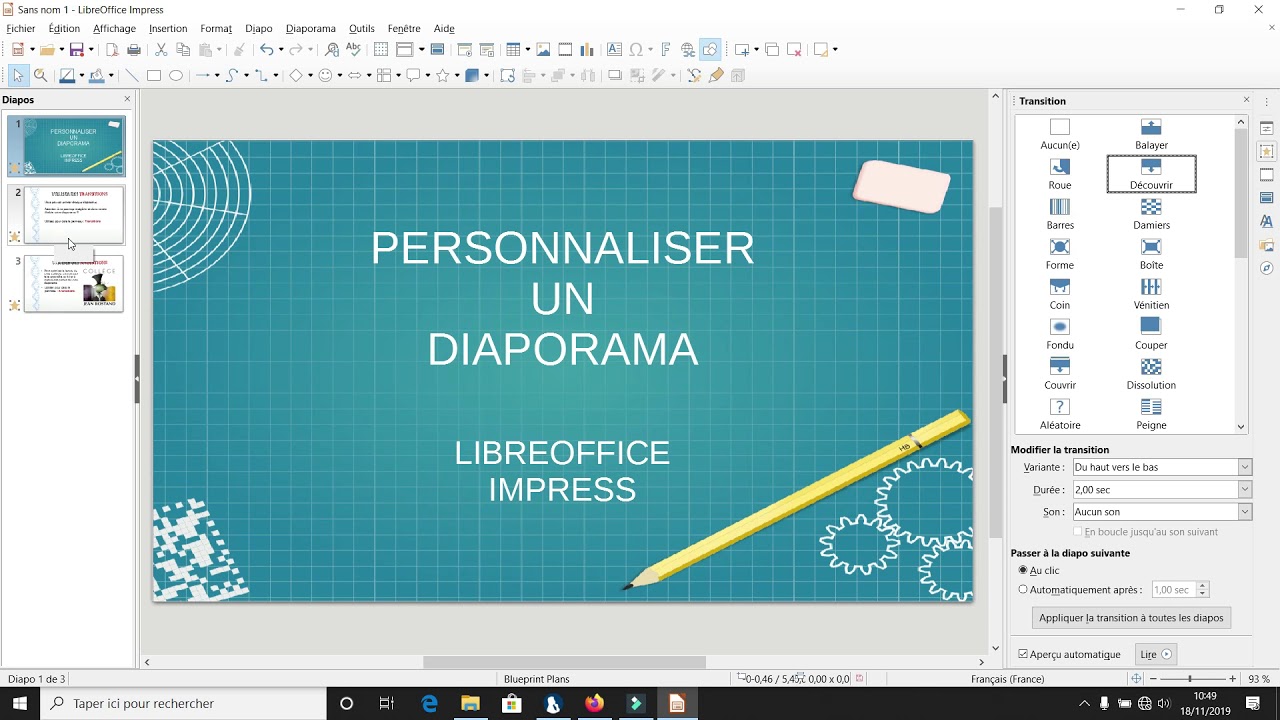Open the Affichage menu
The height and width of the screenshot is (720, 1280).
(x=114, y=28)
